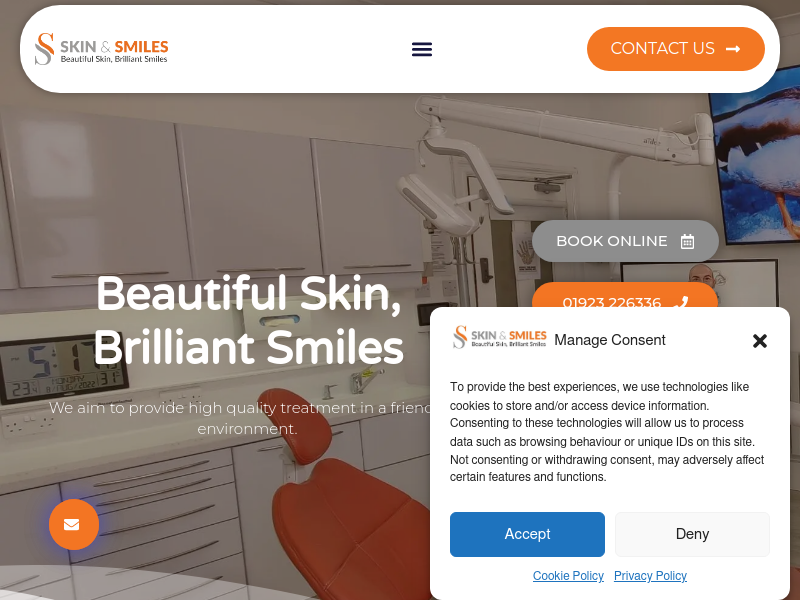Open the CONTACT US page
Image resolution: width=800 pixels, height=600 pixels.
676,48
